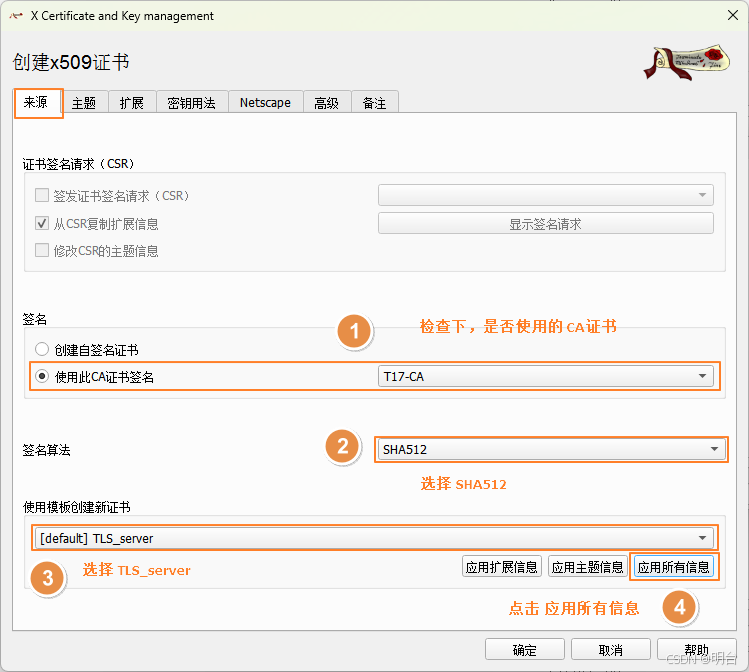Open the empty CSR selection dropdown
Viewport: 749px width, 672px height.
pos(546,195)
